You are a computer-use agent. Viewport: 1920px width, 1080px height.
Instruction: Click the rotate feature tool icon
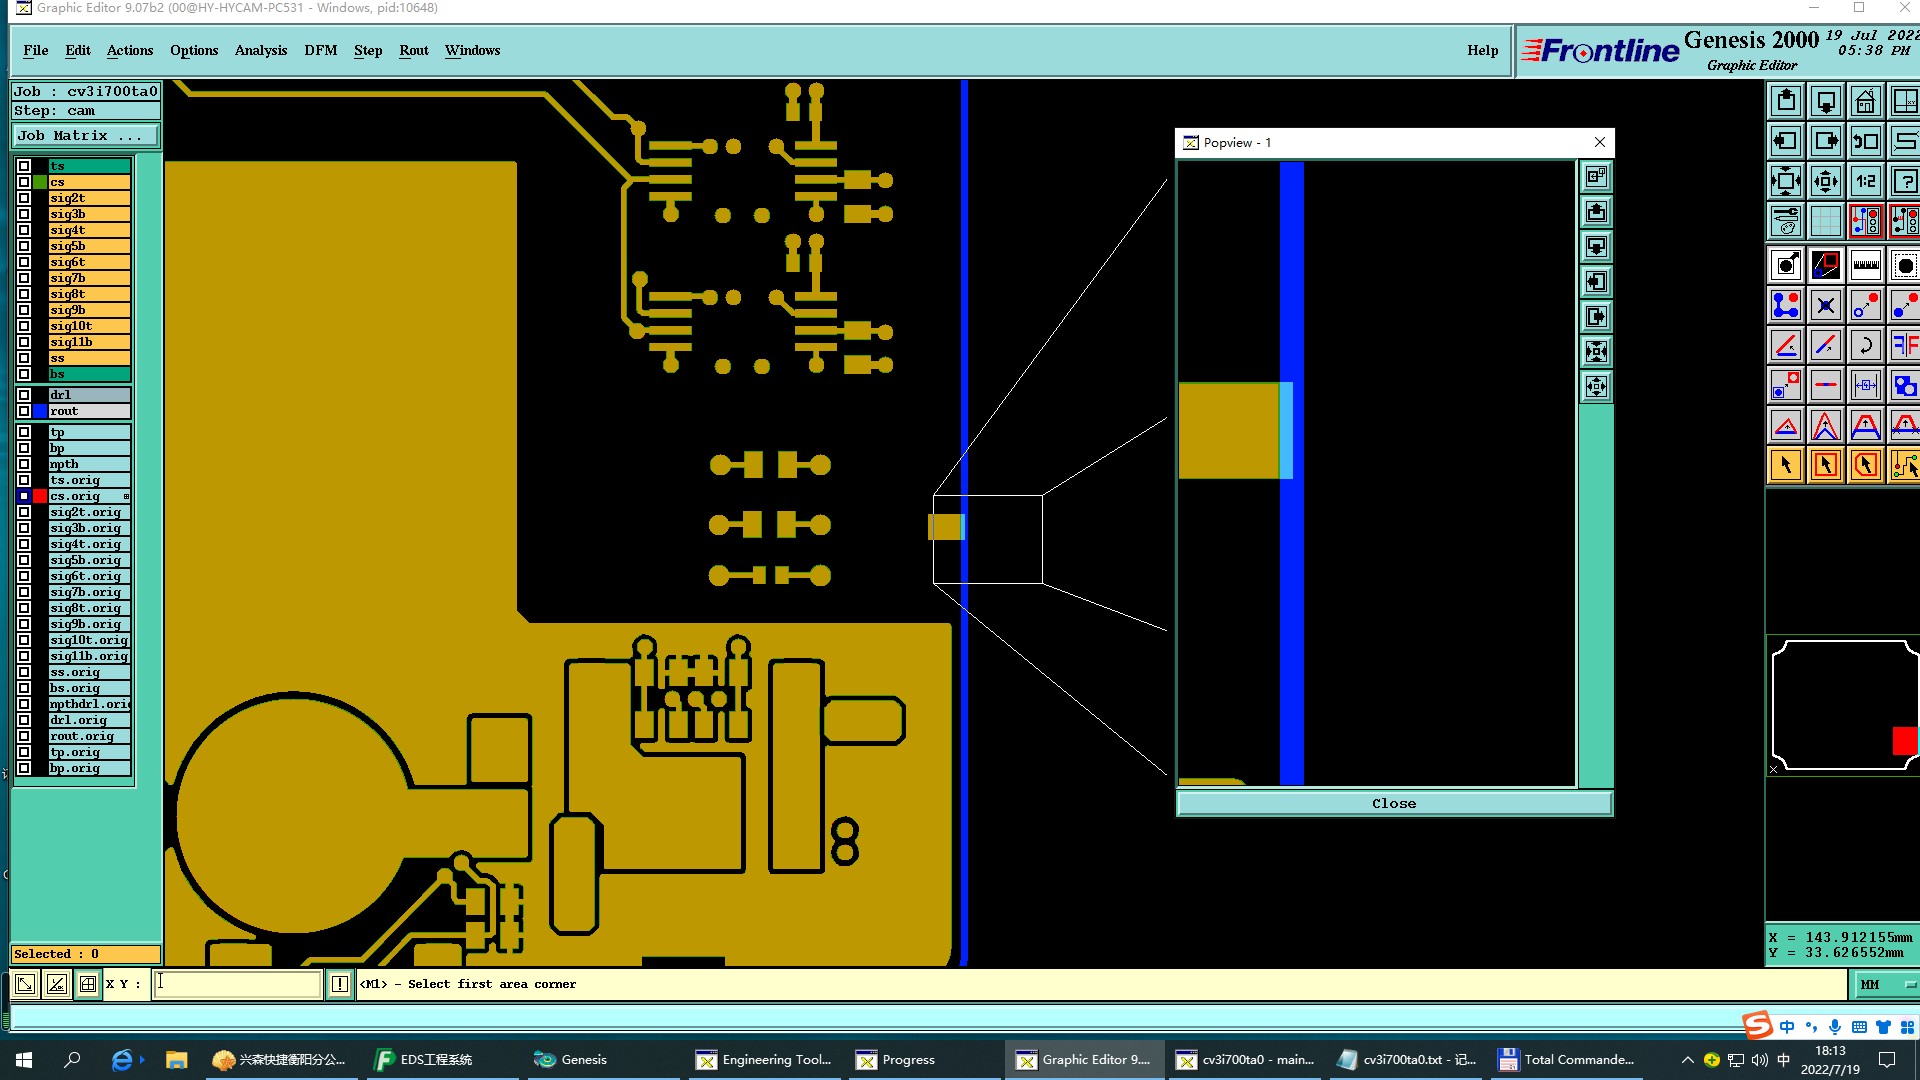coord(1865,346)
